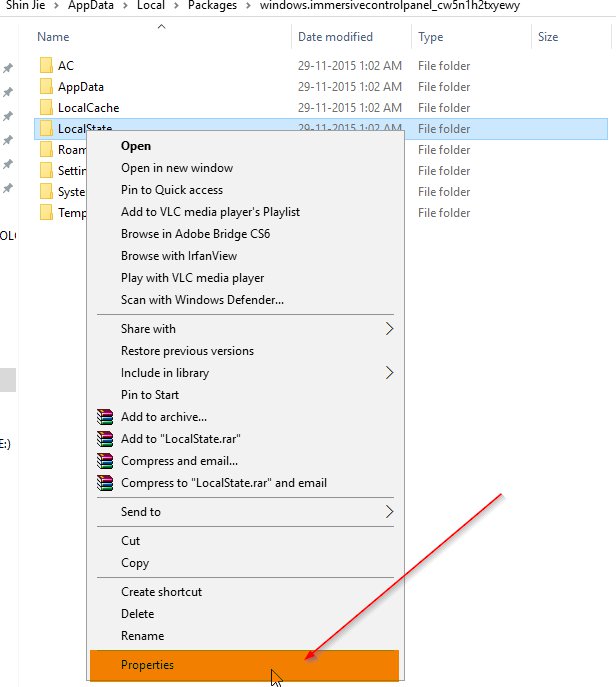
Task: Click the LocalState folder icon
Action: click(x=46, y=129)
